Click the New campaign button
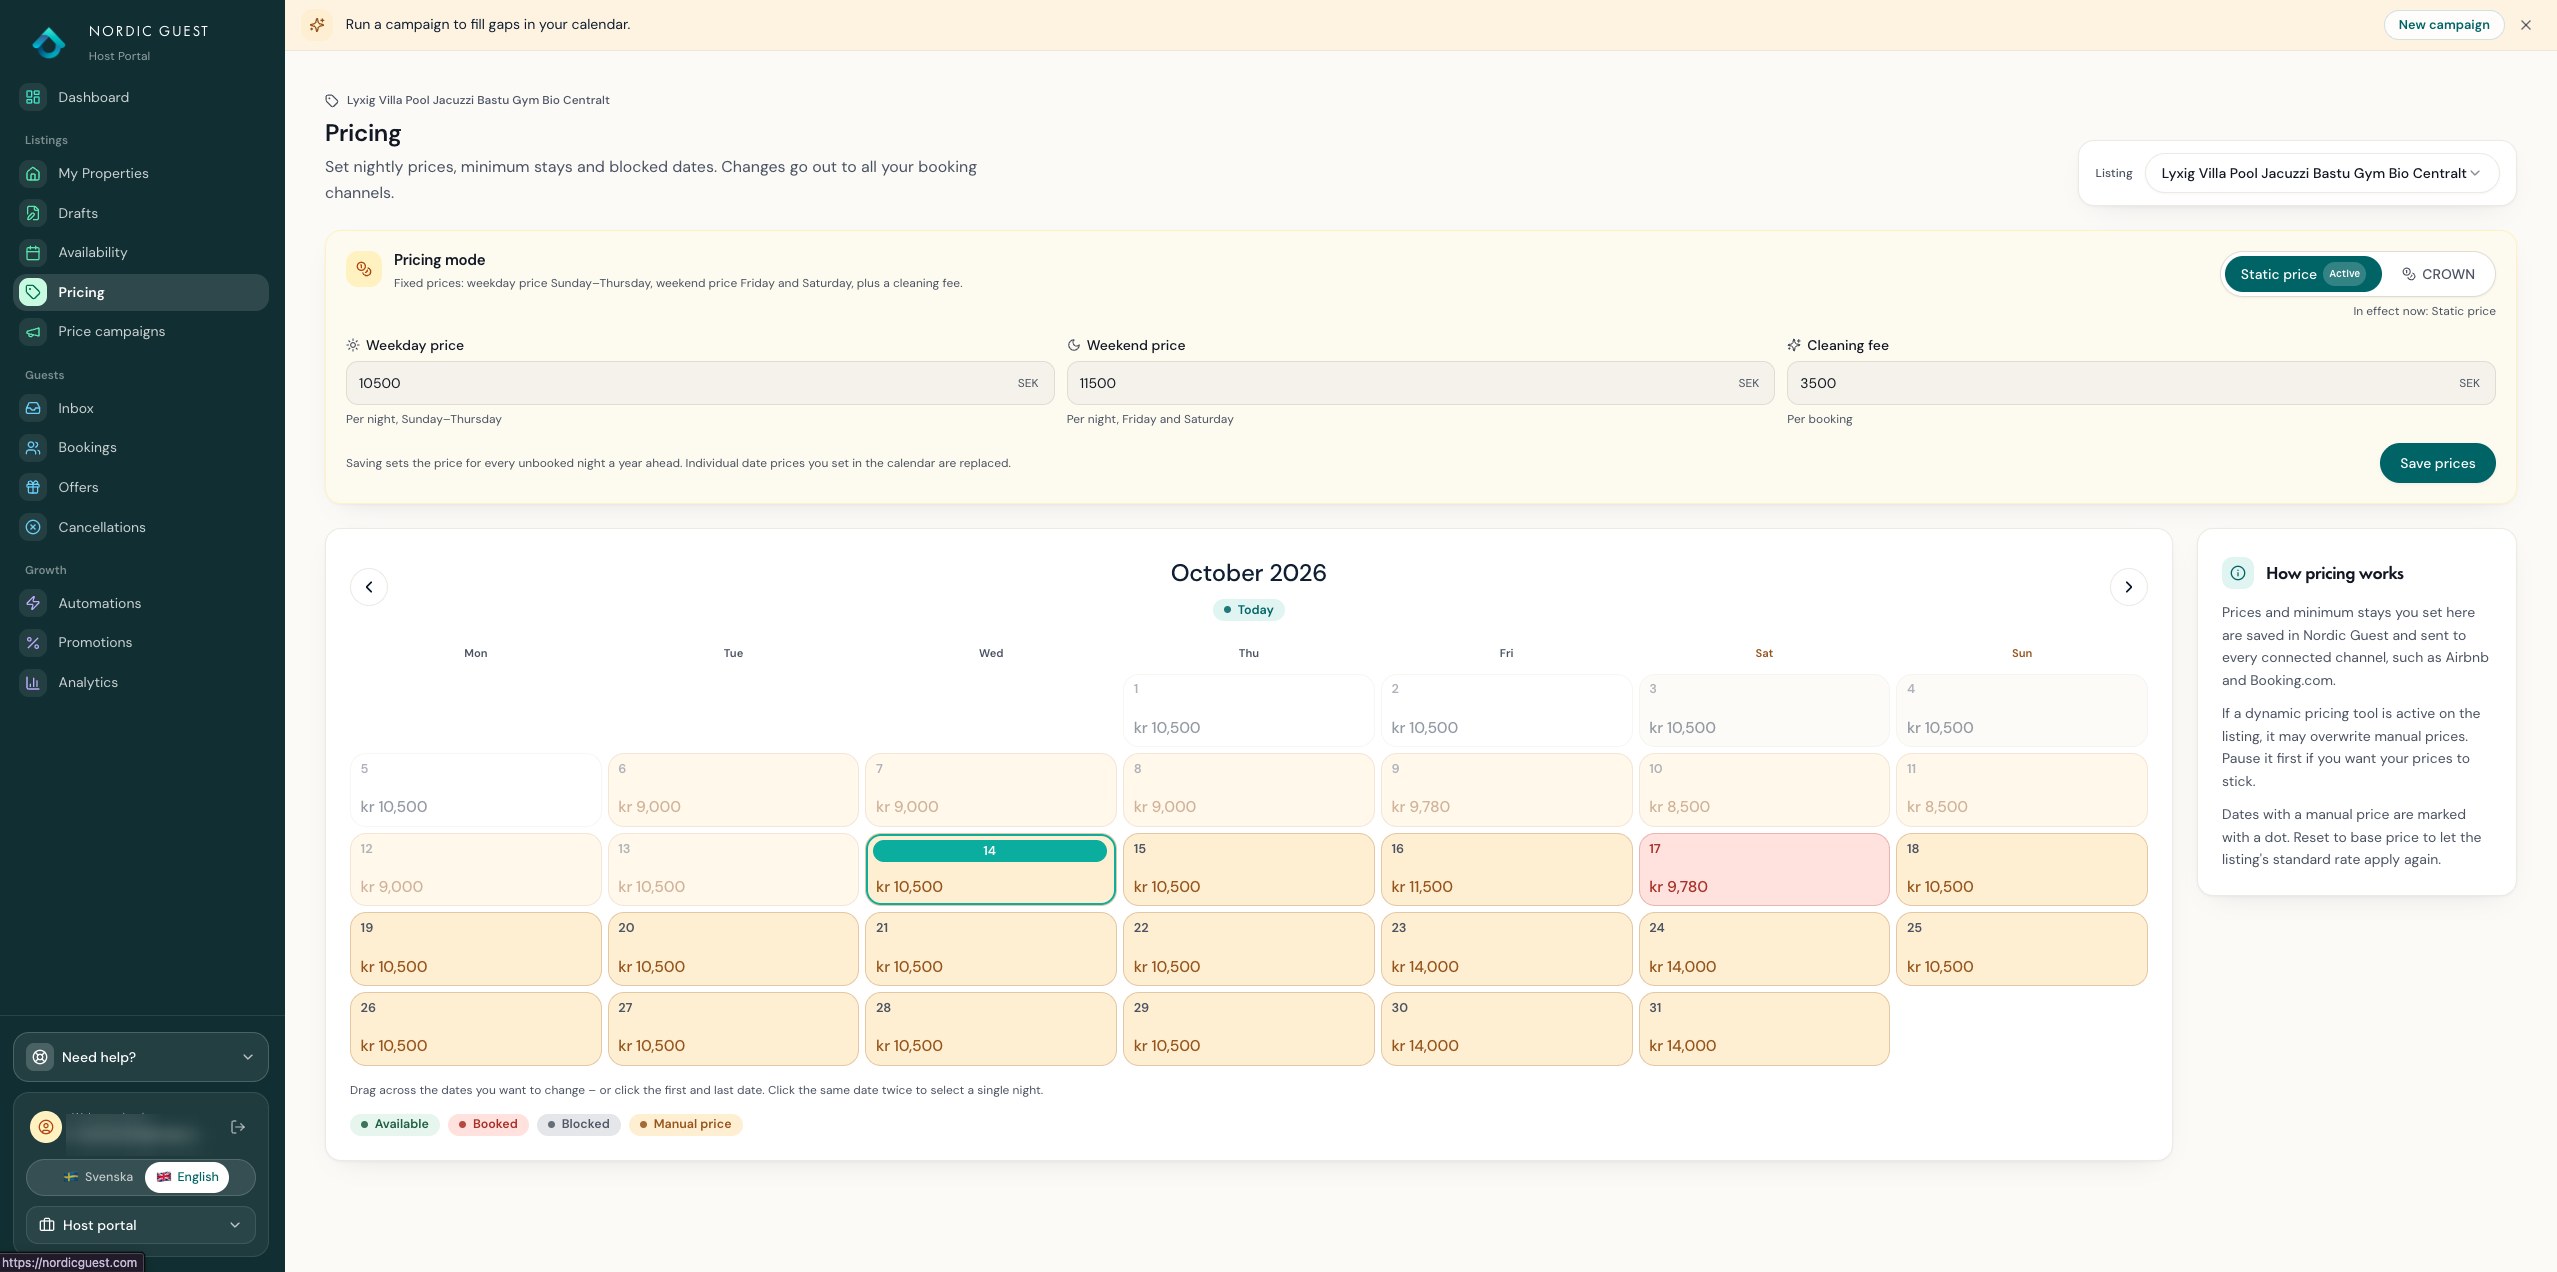 (x=2443, y=25)
